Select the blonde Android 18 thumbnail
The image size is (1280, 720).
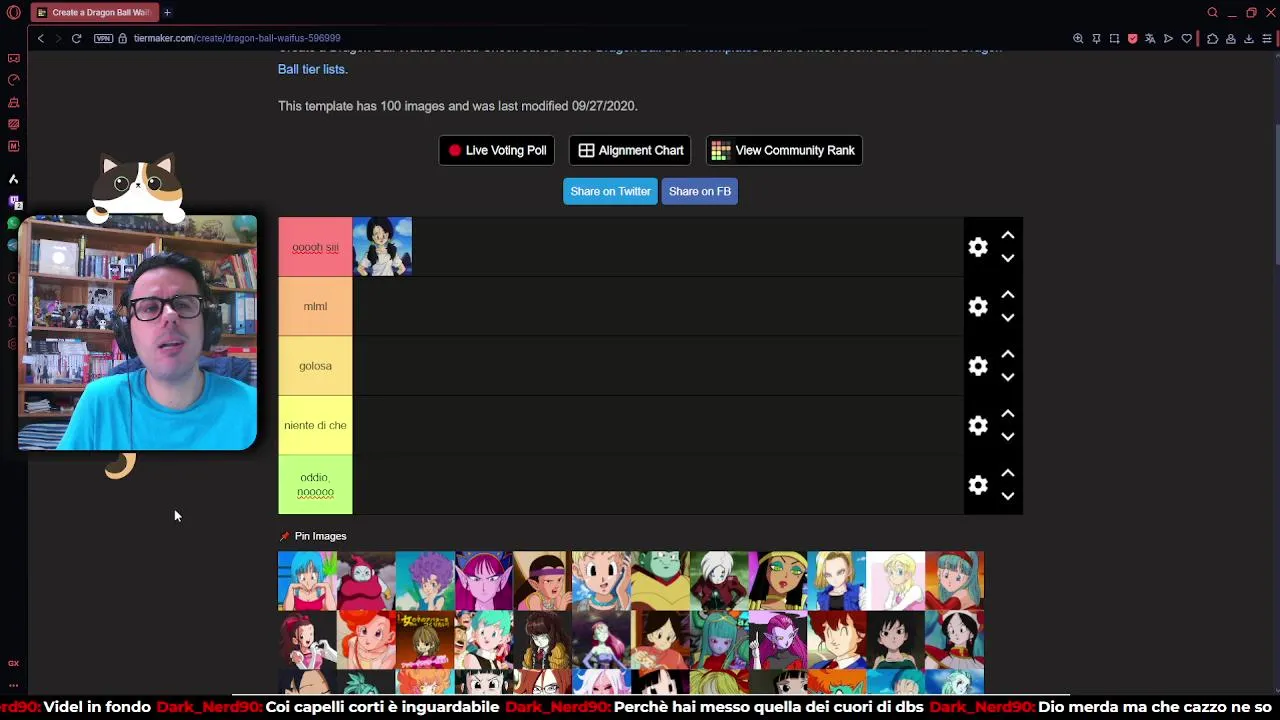pyautogui.click(x=836, y=580)
